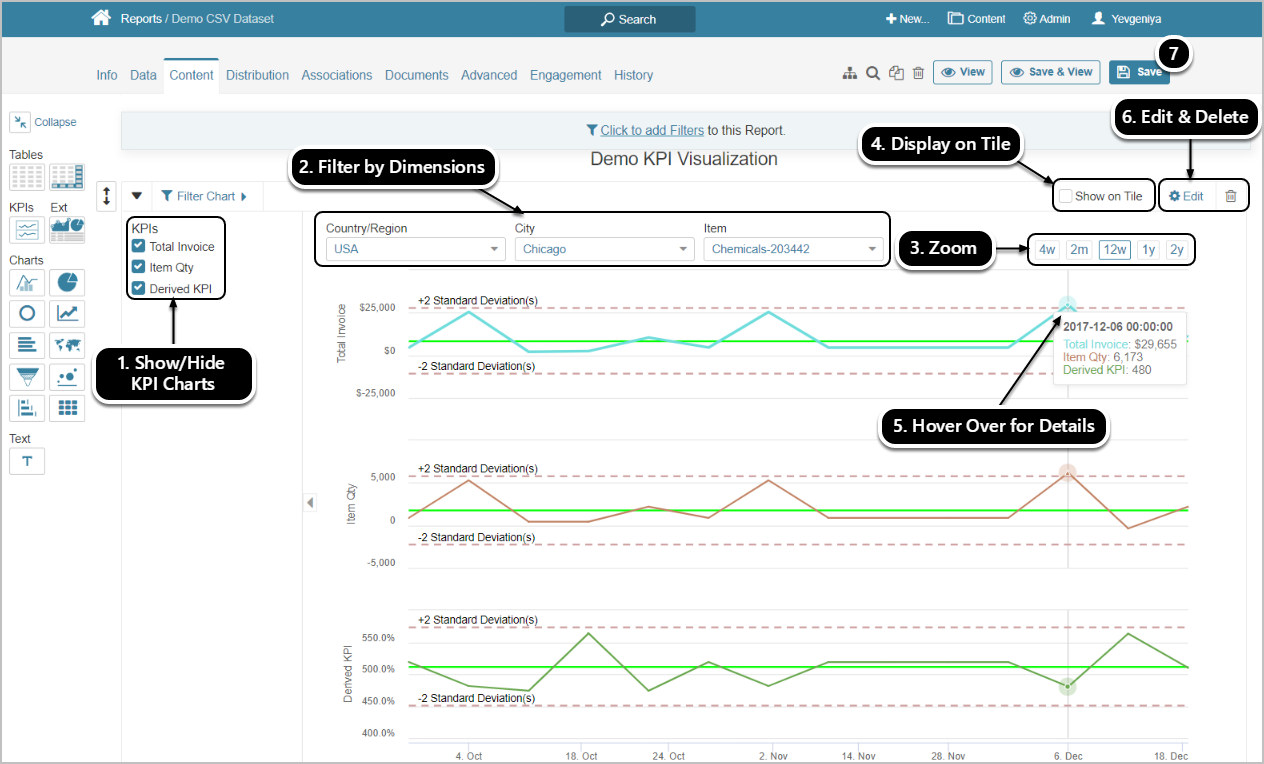Click the home icon in header
The width and height of the screenshot is (1264, 764).
[100, 18]
